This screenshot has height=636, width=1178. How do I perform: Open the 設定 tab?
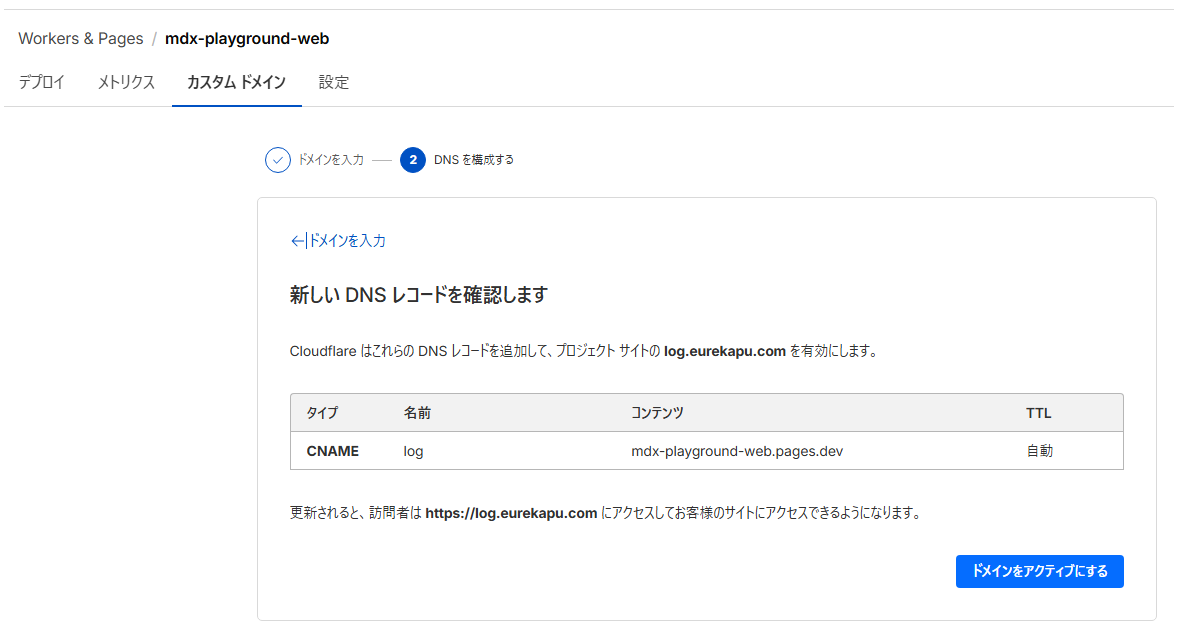pos(333,82)
